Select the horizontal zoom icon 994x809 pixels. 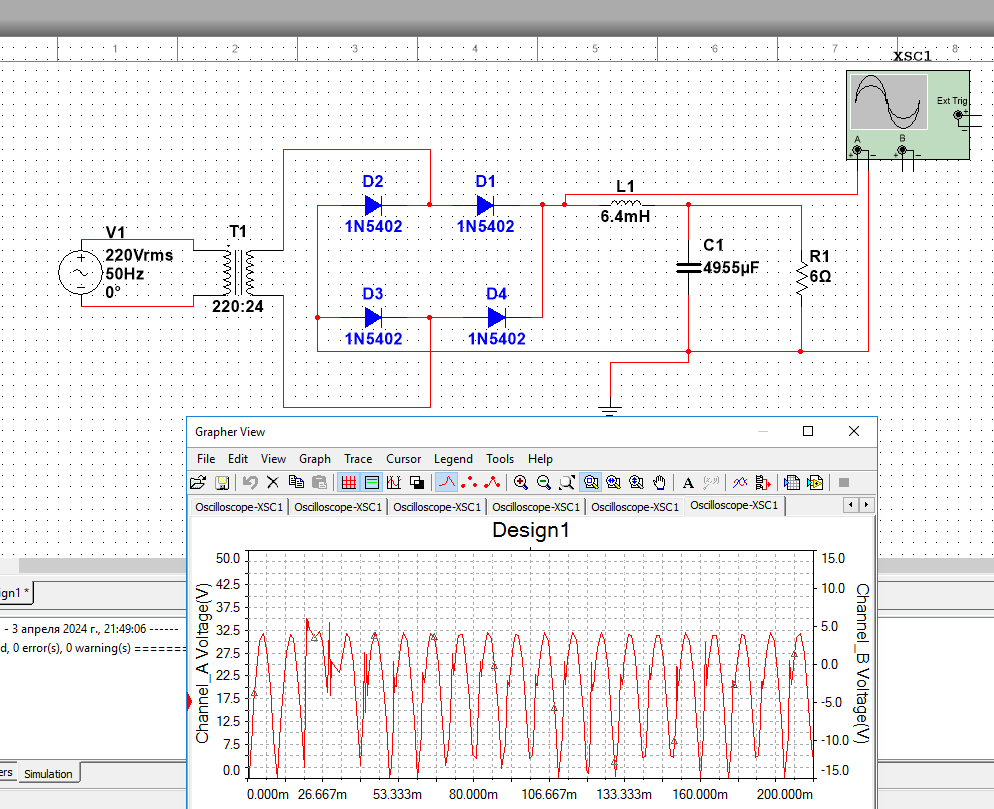(x=613, y=483)
